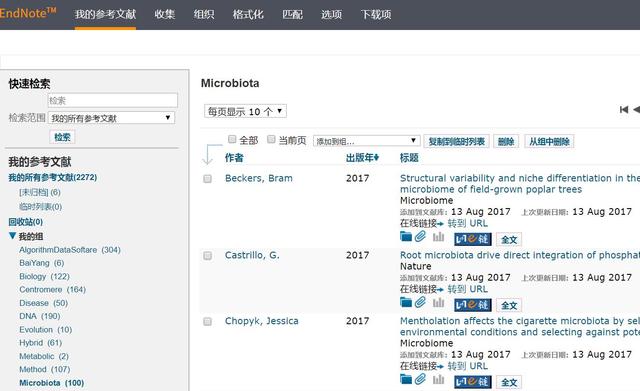Open author link Chopyk, Jessica

[x=262, y=321]
